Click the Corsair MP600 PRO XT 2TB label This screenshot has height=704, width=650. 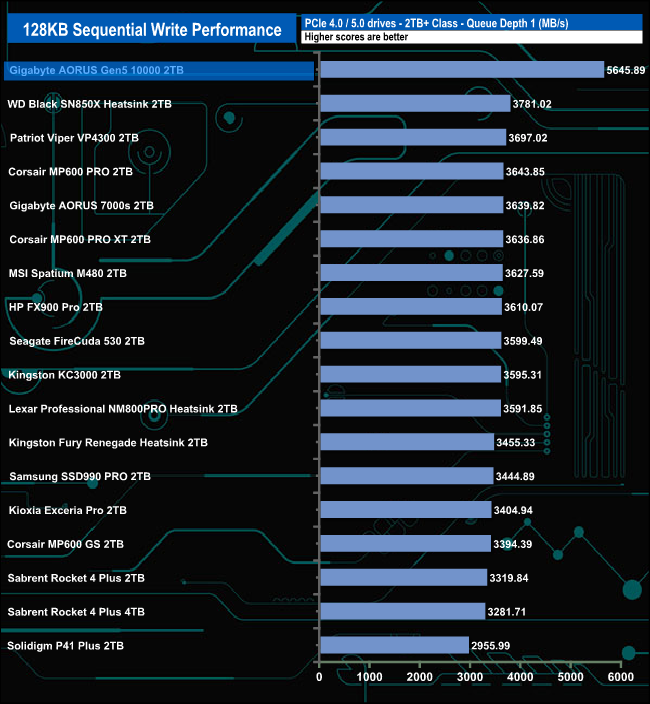click(x=80, y=239)
